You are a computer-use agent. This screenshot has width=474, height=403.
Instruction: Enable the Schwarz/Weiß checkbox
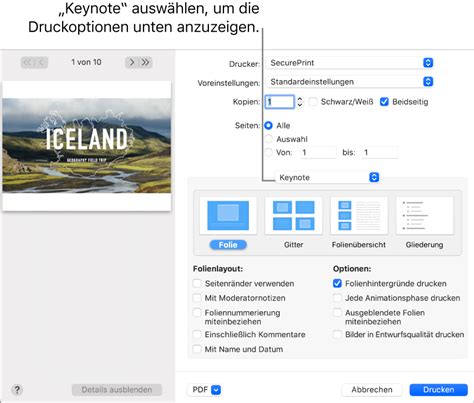point(313,102)
